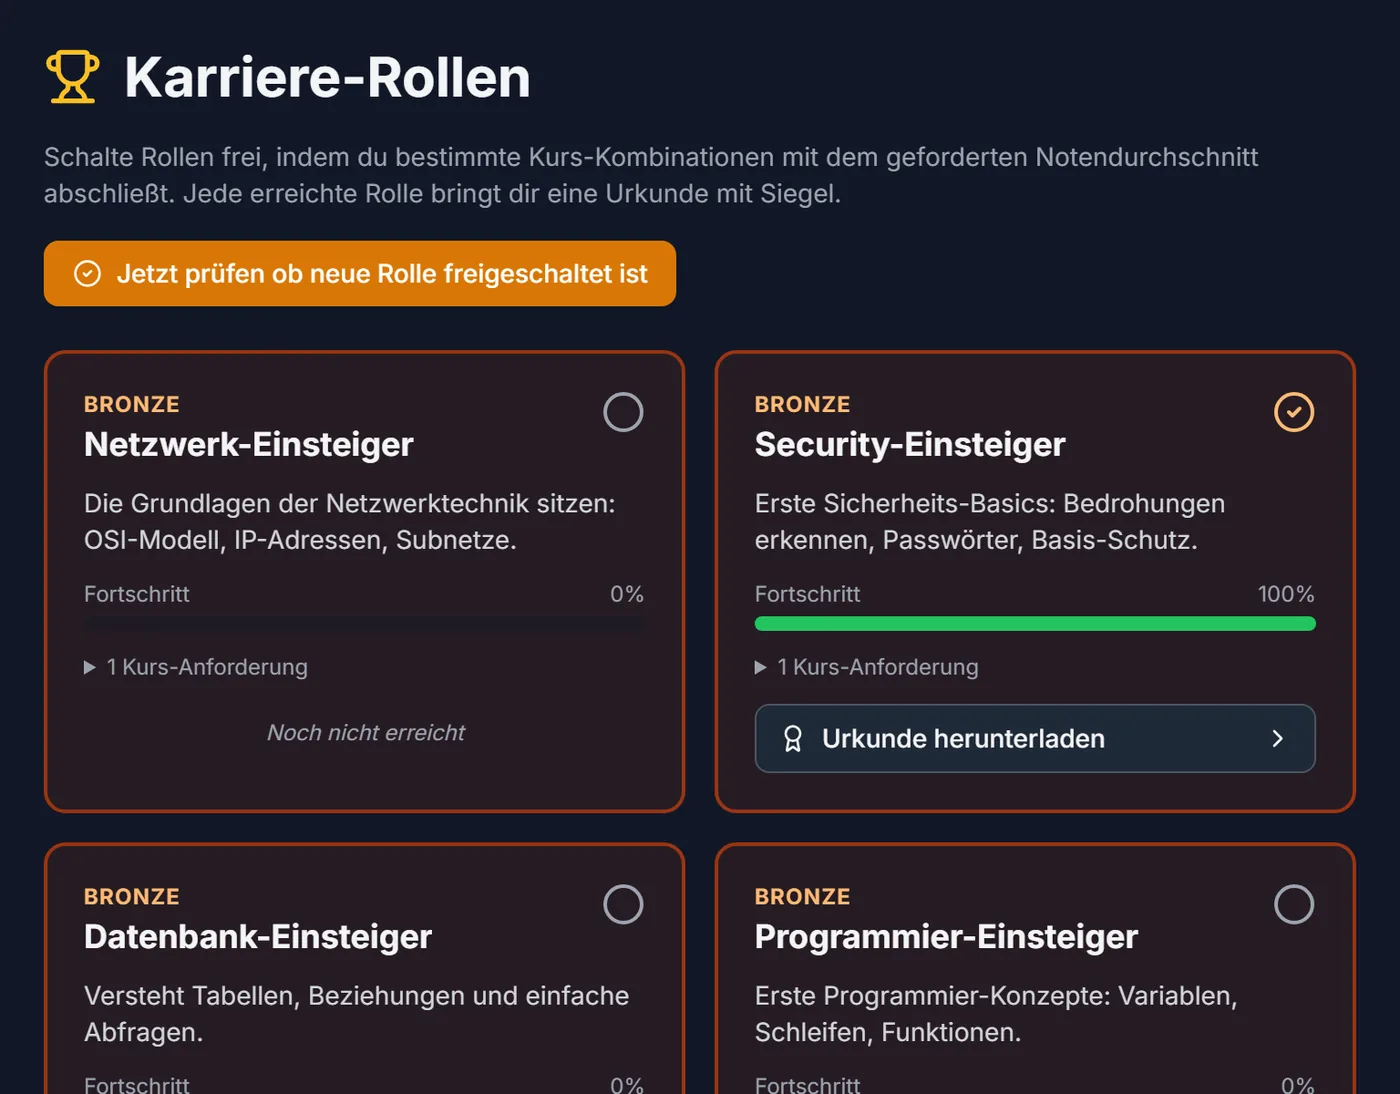Click the chevron arrow in Urkunde herunterladen

click(1277, 739)
